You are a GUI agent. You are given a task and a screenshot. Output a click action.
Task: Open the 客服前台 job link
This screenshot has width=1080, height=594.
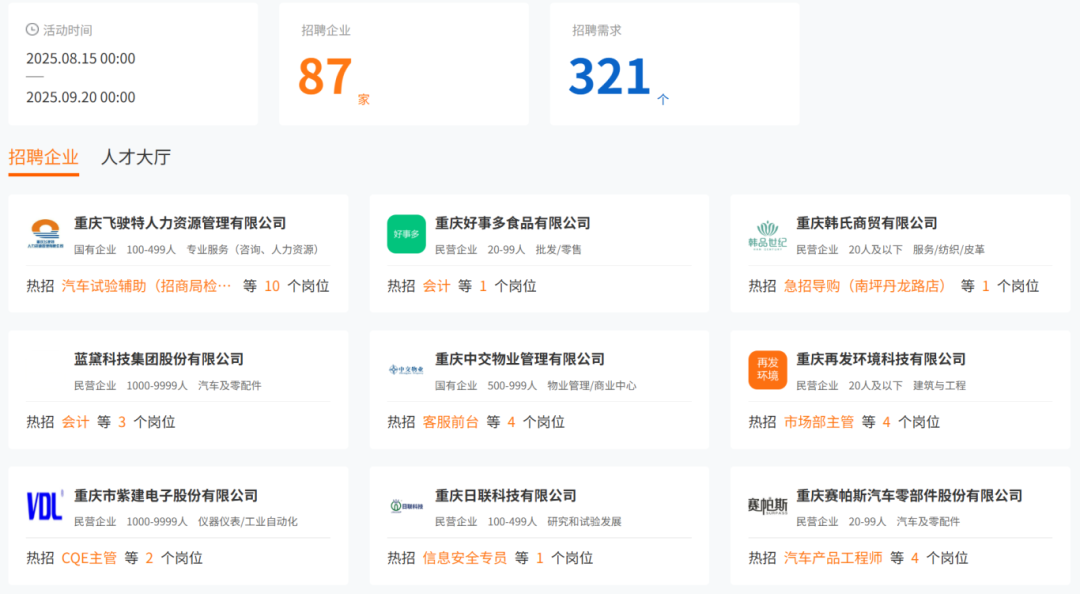(450, 422)
